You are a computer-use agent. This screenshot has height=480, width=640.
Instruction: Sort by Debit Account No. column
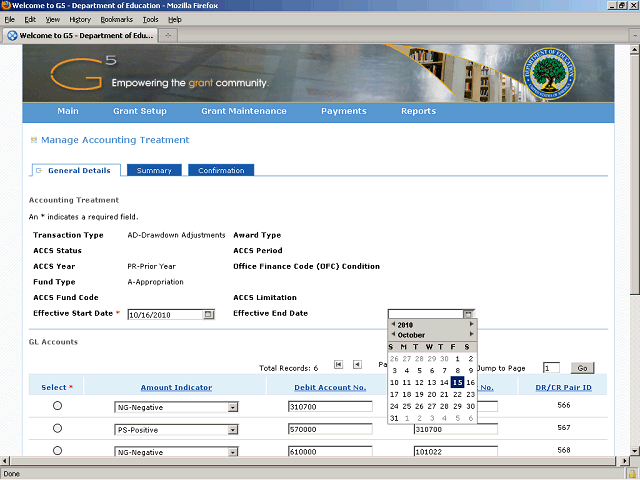pyautogui.click(x=330, y=387)
